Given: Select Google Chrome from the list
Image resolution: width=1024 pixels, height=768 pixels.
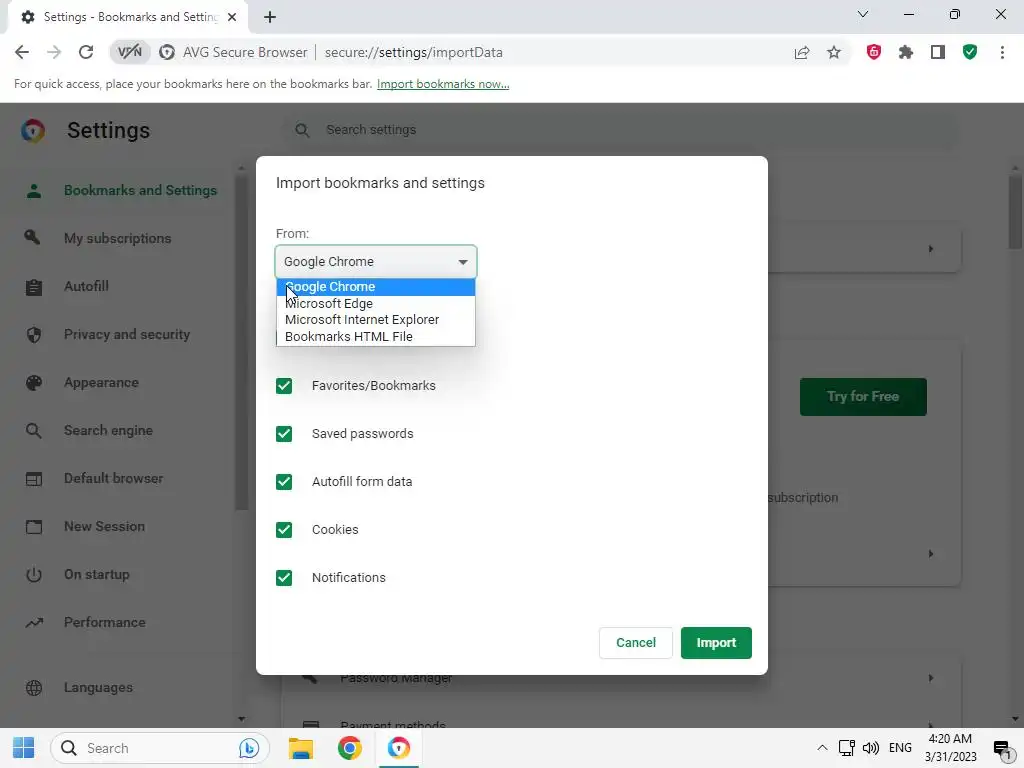Looking at the screenshot, I should pyautogui.click(x=376, y=287).
